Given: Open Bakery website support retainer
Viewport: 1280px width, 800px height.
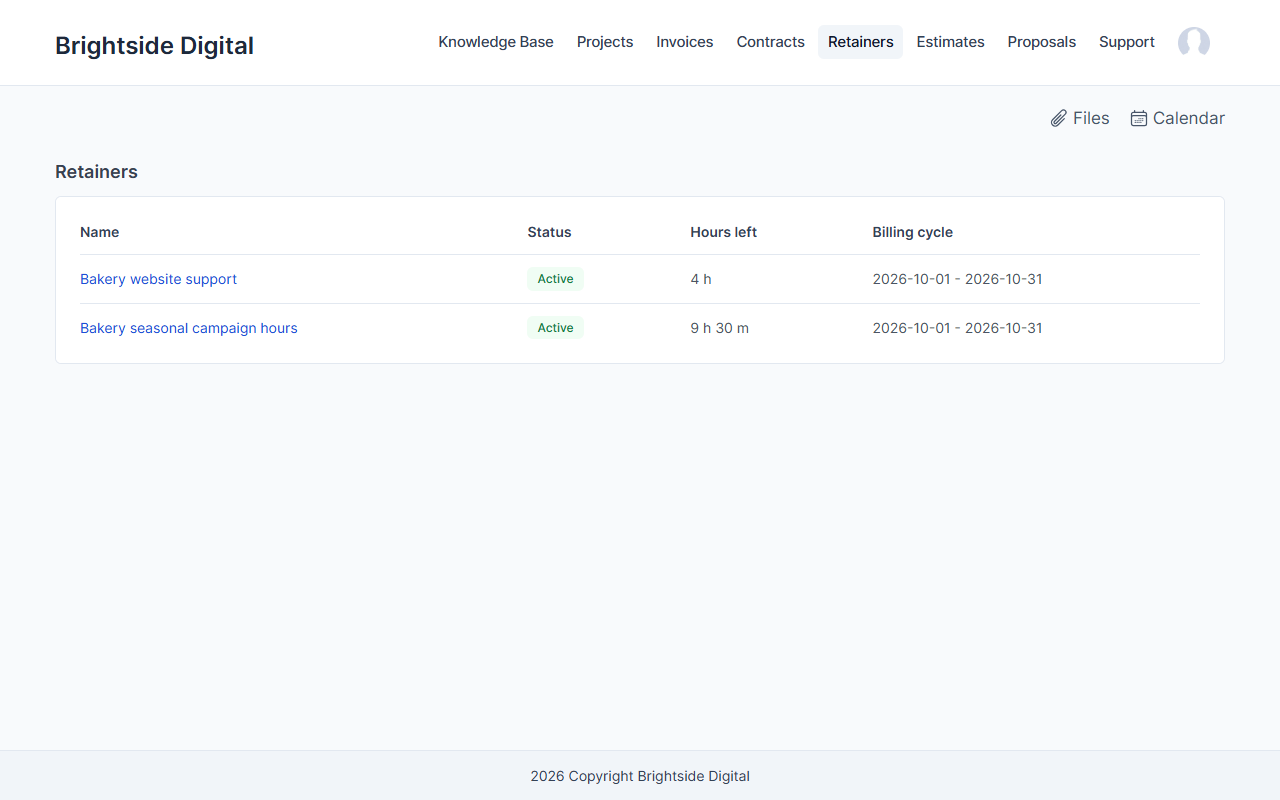Looking at the screenshot, I should point(159,279).
